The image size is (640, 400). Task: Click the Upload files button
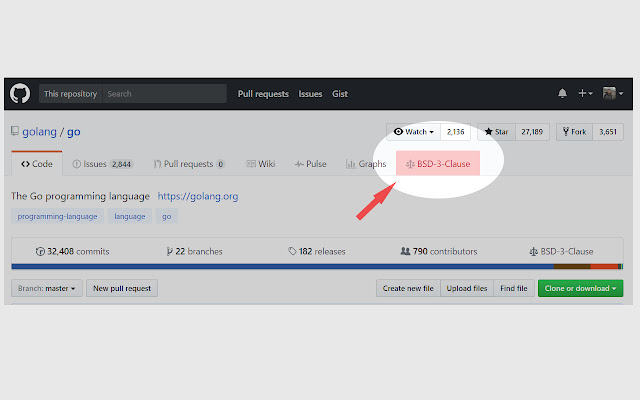coord(467,288)
